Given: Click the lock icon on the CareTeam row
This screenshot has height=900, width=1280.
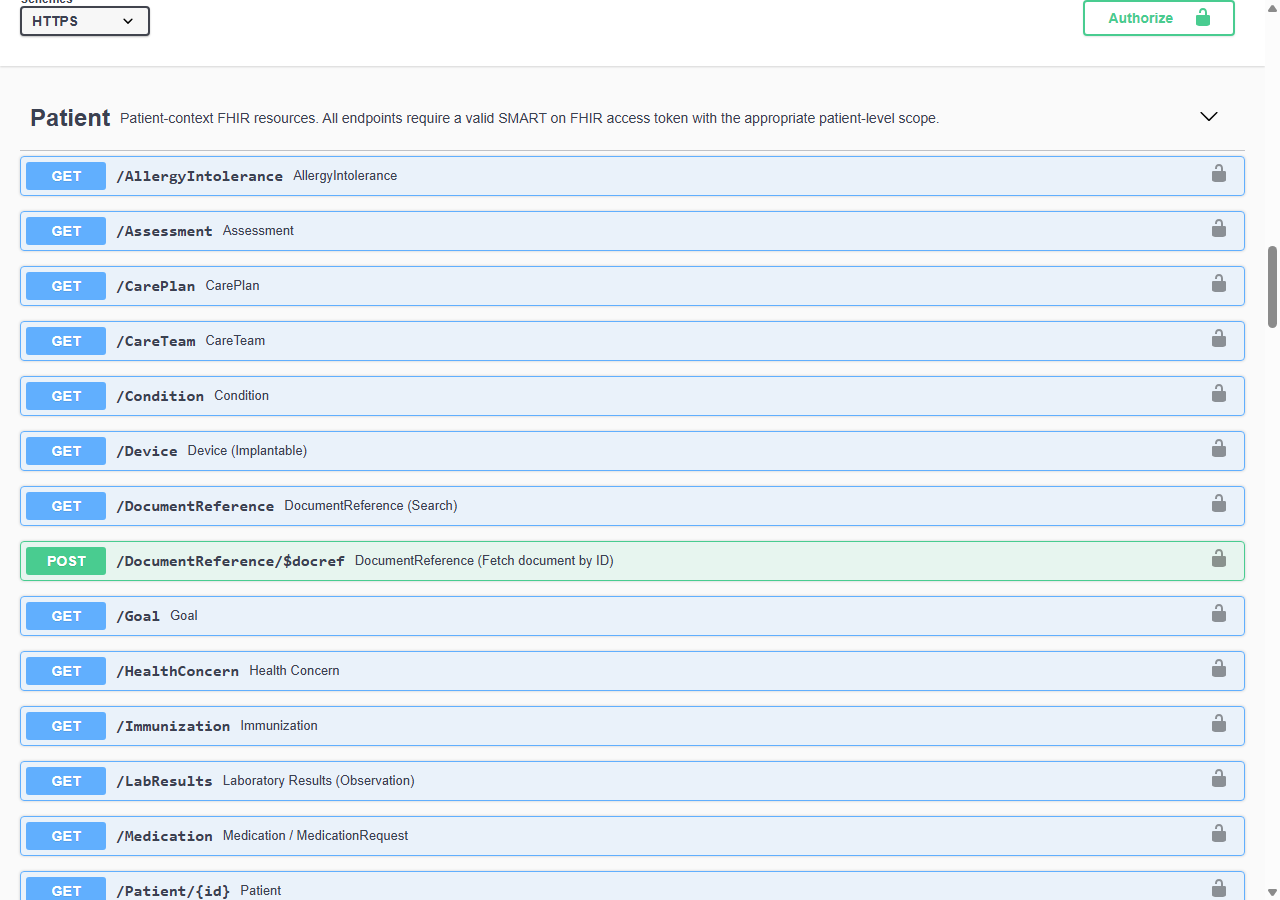Looking at the screenshot, I should [x=1219, y=338].
